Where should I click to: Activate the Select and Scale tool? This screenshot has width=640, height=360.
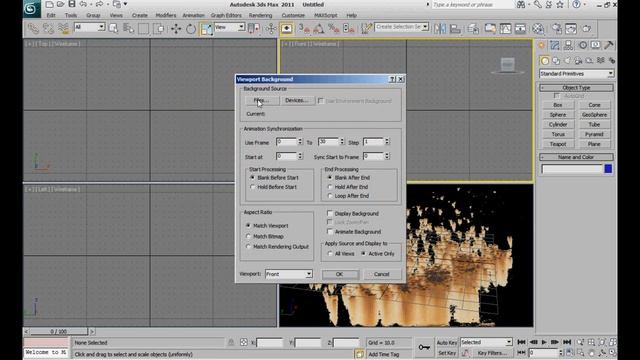[207, 29]
